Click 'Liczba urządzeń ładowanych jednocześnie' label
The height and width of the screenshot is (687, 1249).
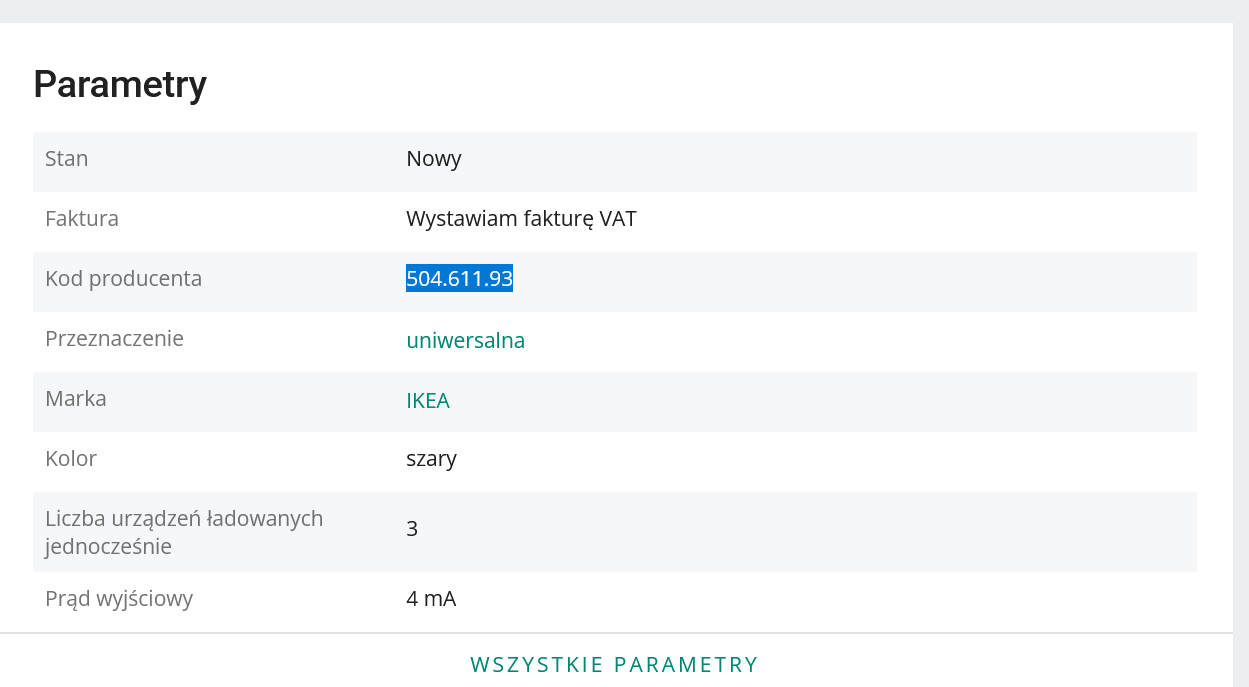[x=184, y=532]
